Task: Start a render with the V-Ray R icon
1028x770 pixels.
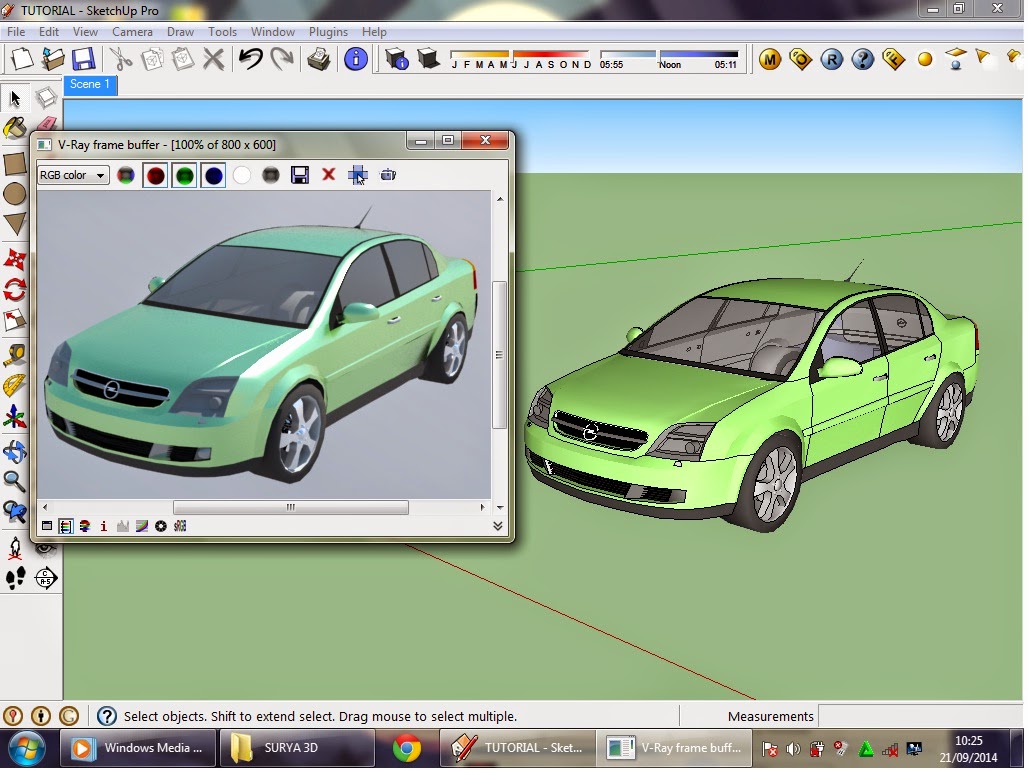Action: [x=831, y=60]
